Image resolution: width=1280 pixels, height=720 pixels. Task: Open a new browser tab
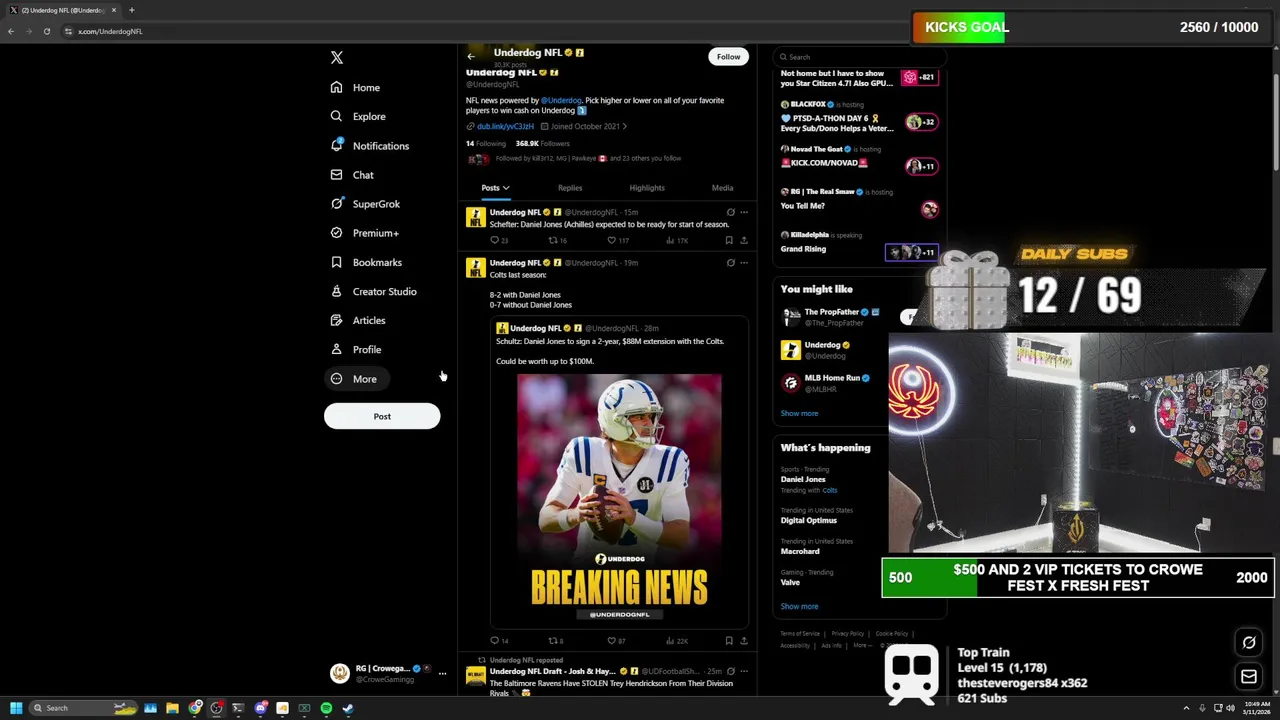tap(131, 10)
